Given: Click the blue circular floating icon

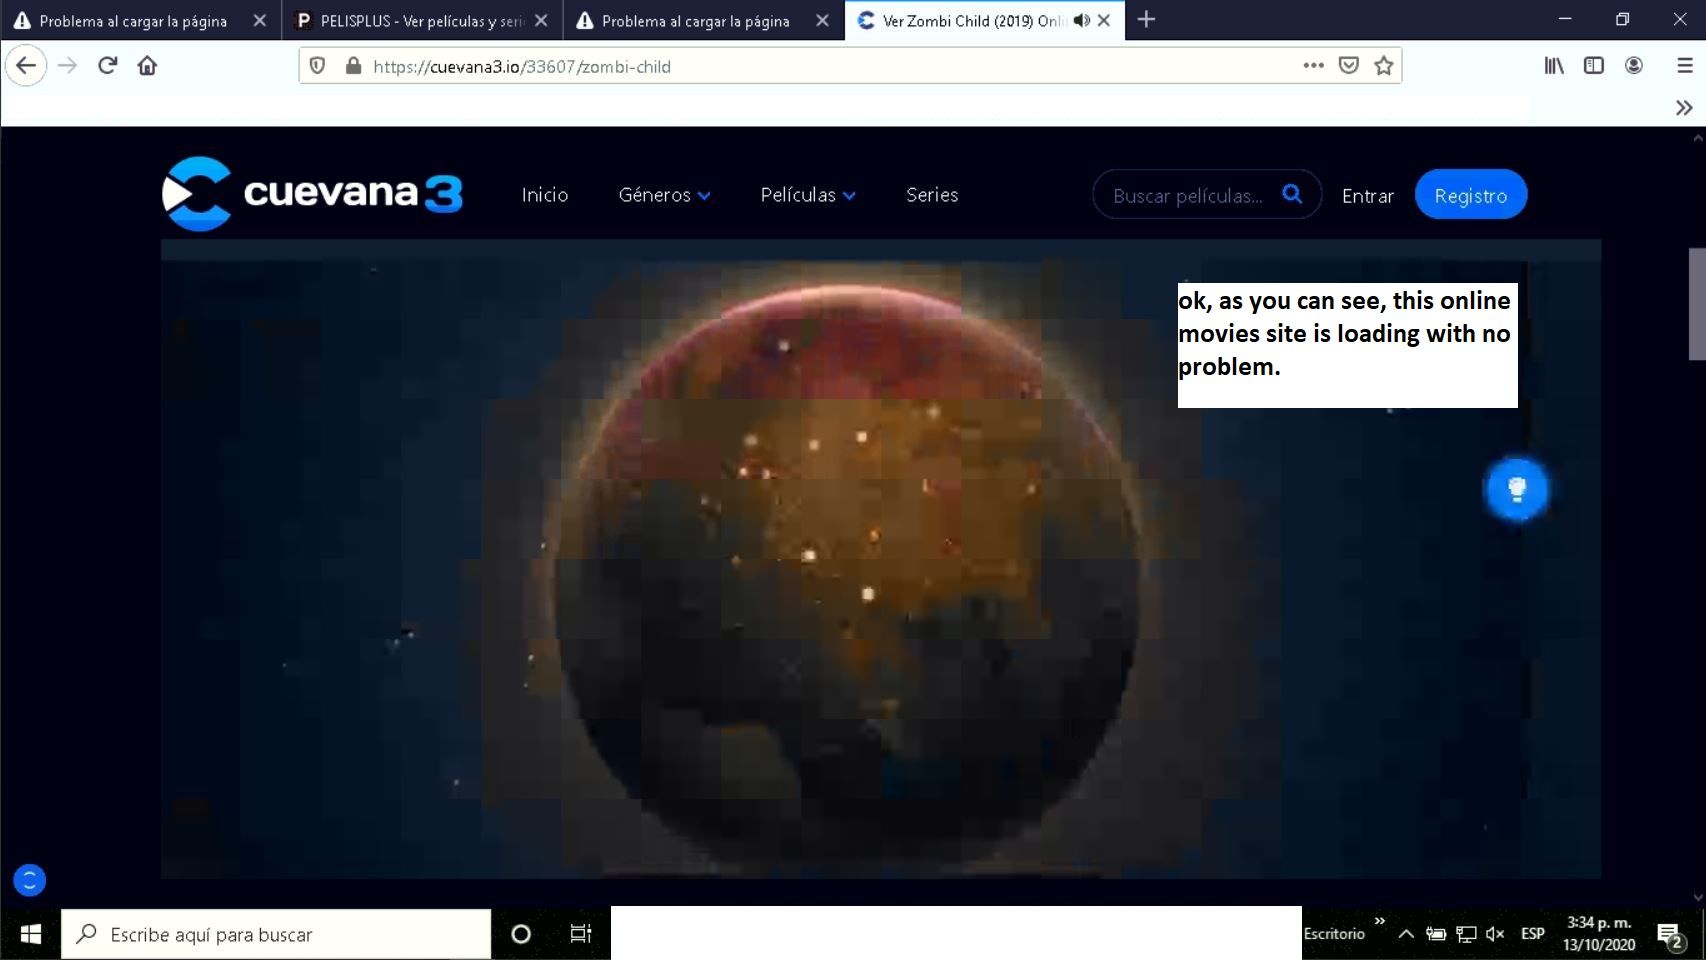Looking at the screenshot, I should point(29,880).
